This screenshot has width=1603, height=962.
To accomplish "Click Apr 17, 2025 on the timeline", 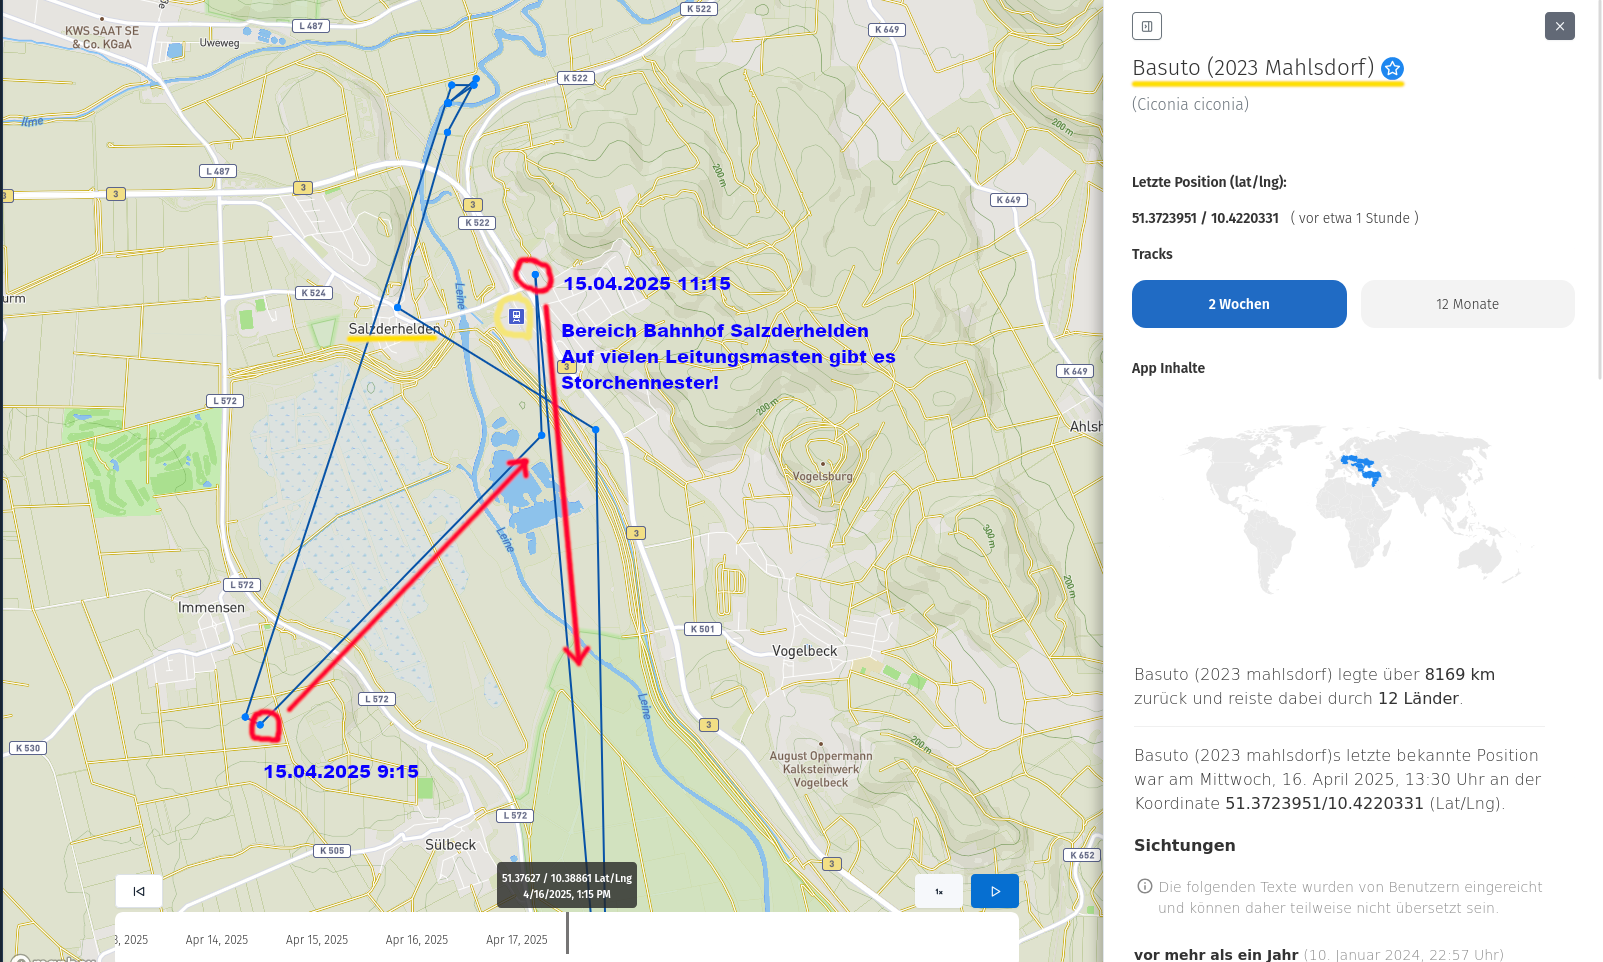I will point(517,940).
